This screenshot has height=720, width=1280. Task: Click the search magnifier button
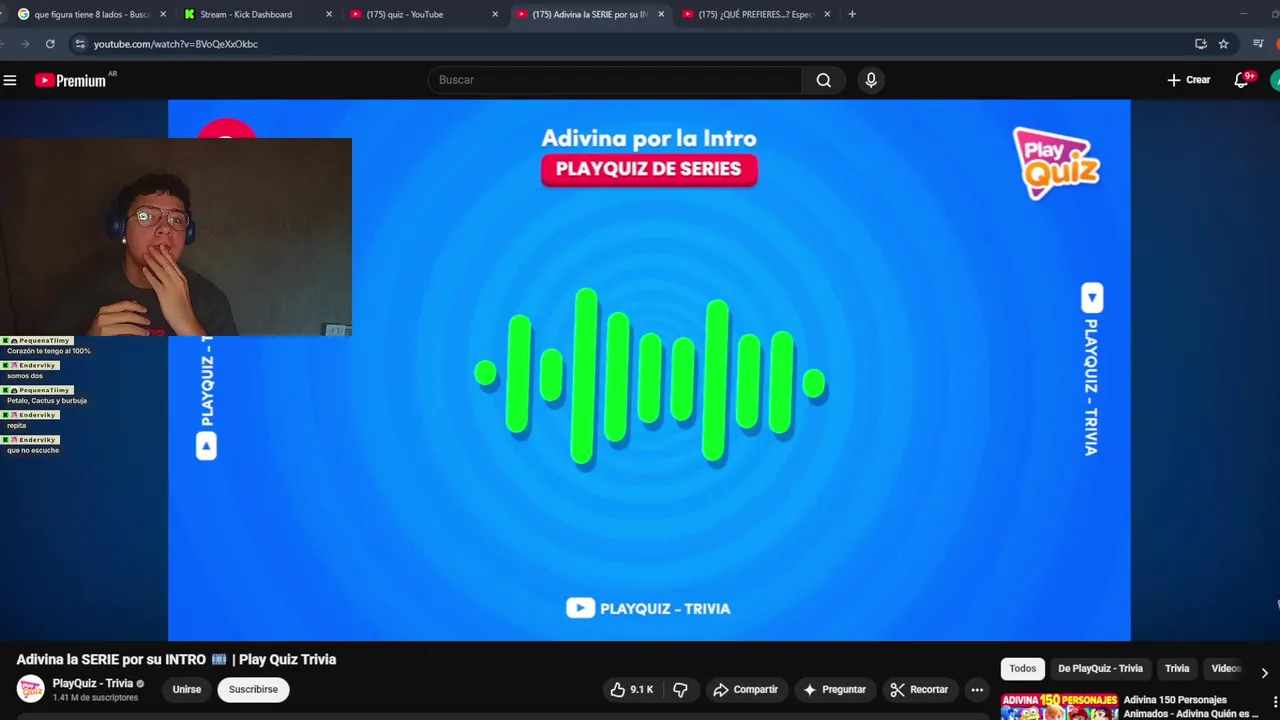(x=823, y=80)
